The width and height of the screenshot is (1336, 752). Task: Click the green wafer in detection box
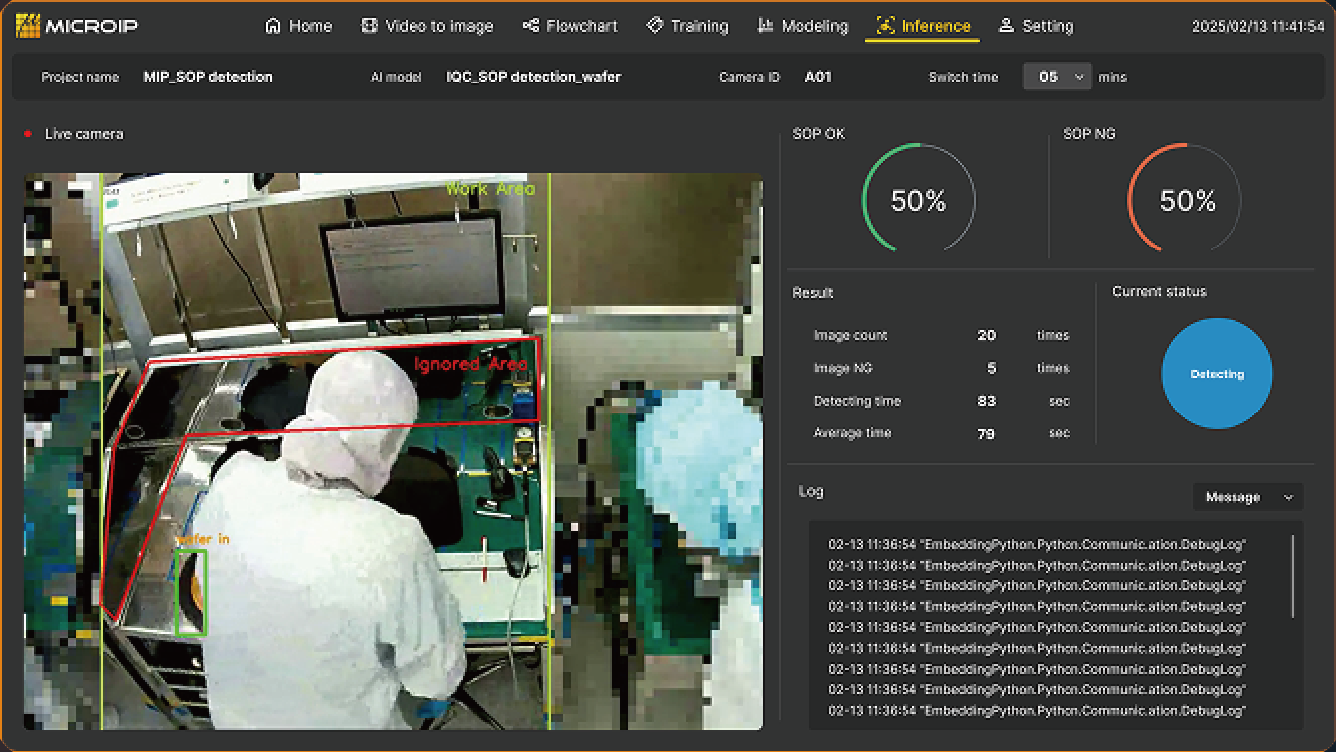(191, 592)
